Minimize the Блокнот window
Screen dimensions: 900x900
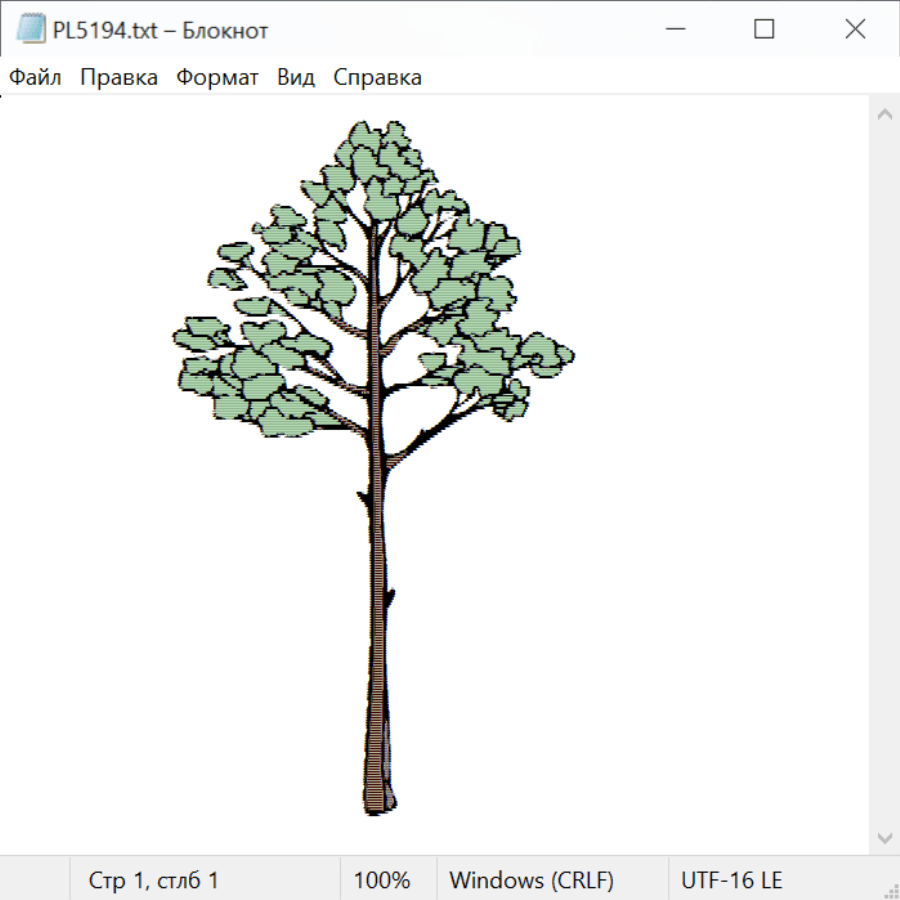tap(673, 30)
